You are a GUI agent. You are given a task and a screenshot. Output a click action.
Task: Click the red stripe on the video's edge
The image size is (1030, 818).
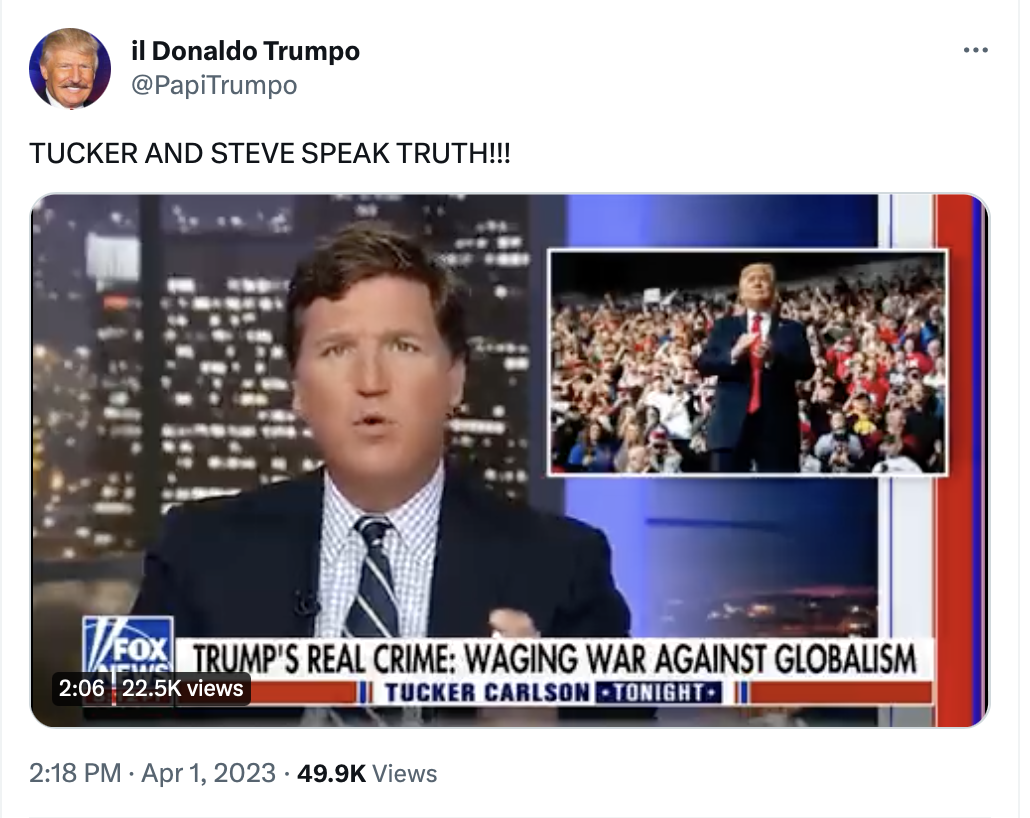(956, 460)
